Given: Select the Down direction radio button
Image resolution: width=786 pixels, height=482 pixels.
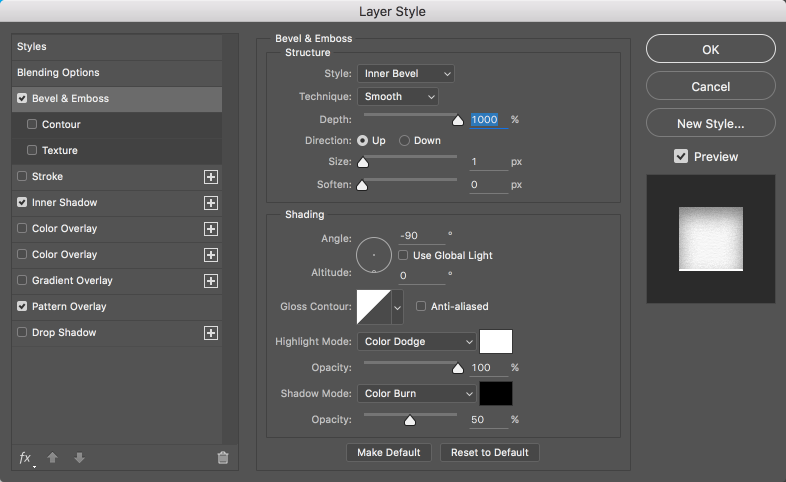Looking at the screenshot, I should click(x=404, y=141).
